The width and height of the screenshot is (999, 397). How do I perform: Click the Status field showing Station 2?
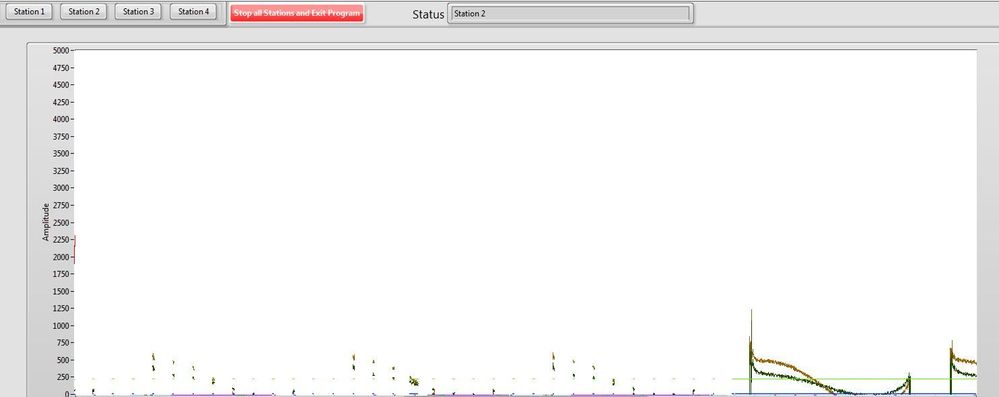coord(570,13)
